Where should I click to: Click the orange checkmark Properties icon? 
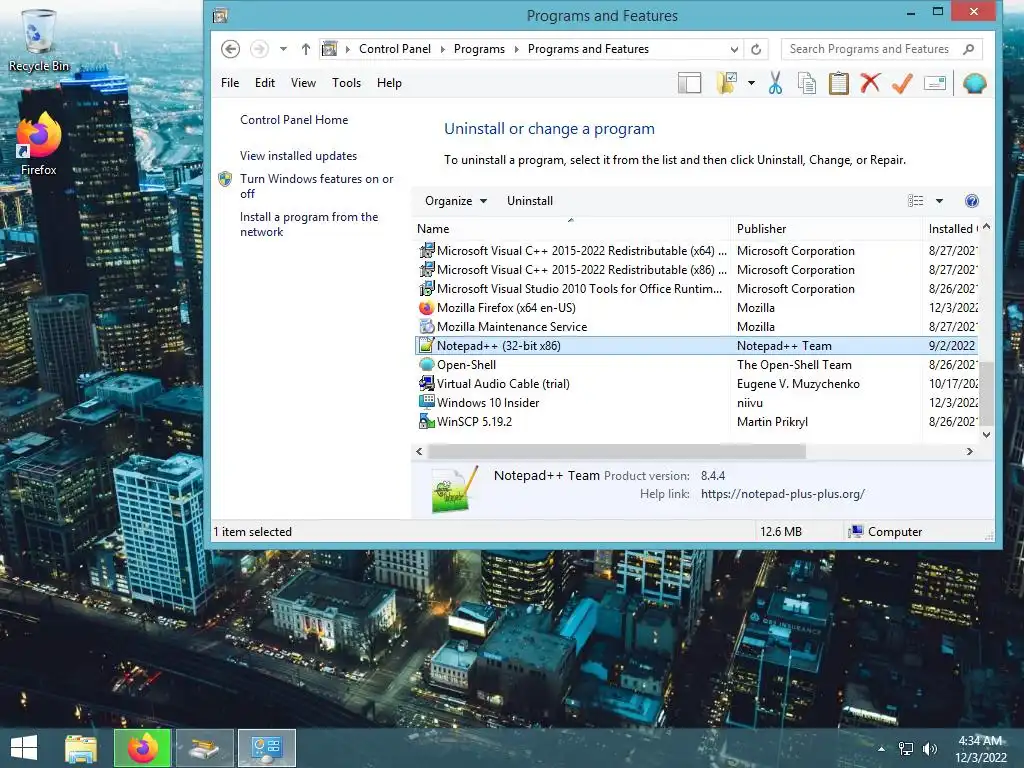pos(902,83)
